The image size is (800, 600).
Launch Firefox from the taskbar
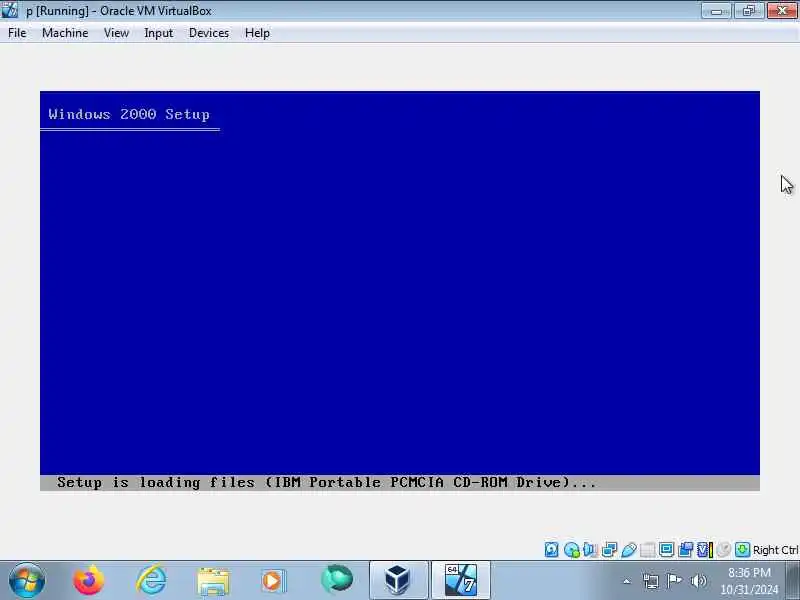tap(88, 580)
